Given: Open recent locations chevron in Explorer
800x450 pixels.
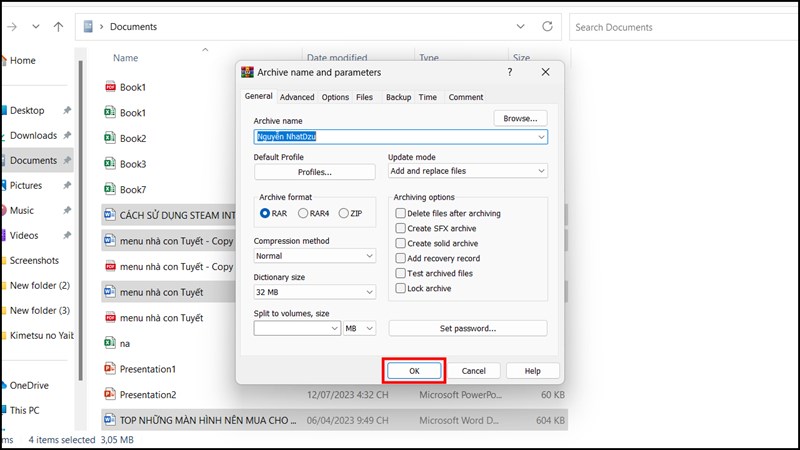Looking at the screenshot, I should tap(36, 27).
